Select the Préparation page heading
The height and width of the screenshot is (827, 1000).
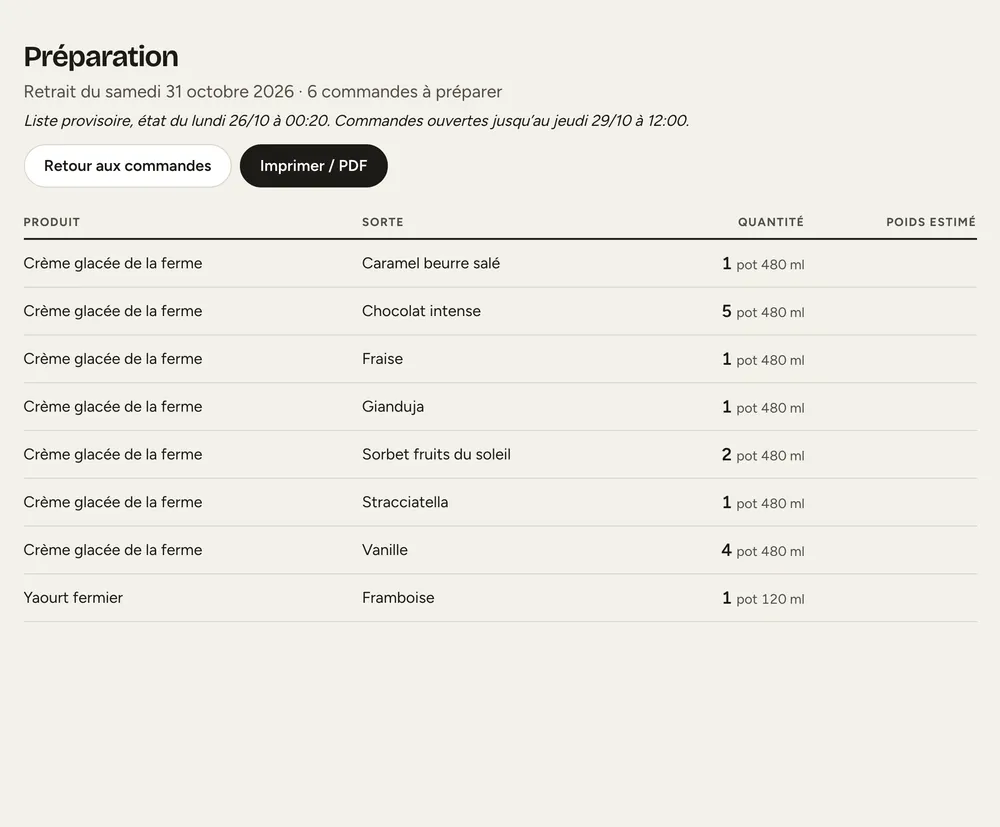(x=101, y=56)
